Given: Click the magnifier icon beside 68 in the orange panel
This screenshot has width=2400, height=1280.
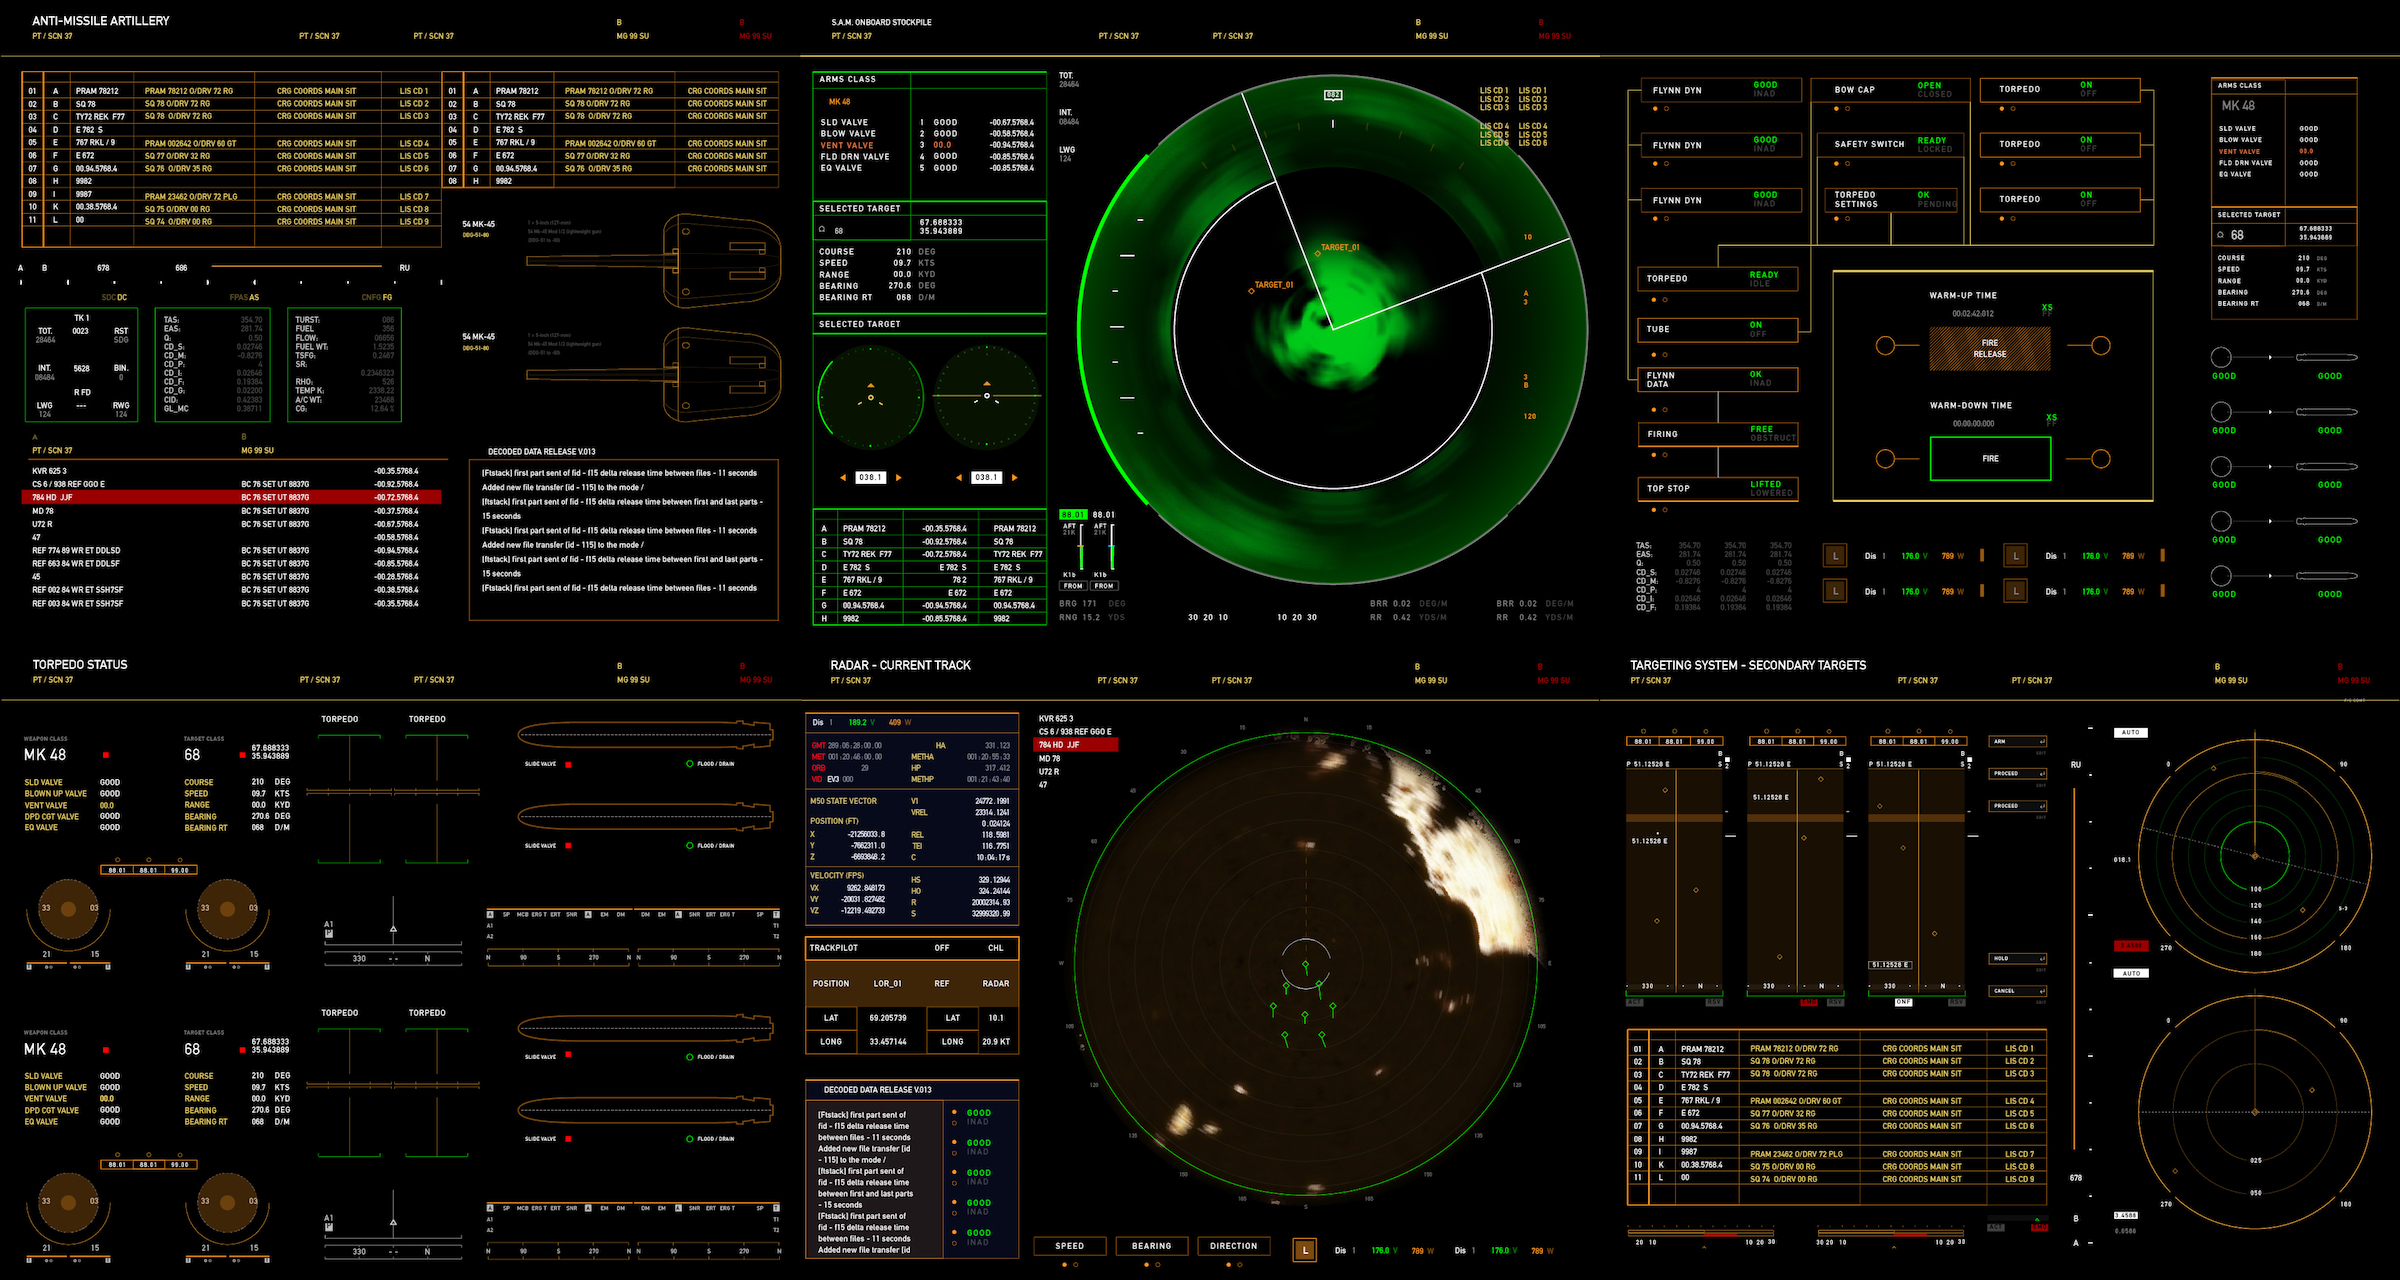Looking at the screenshot, I should point(2221,235).
